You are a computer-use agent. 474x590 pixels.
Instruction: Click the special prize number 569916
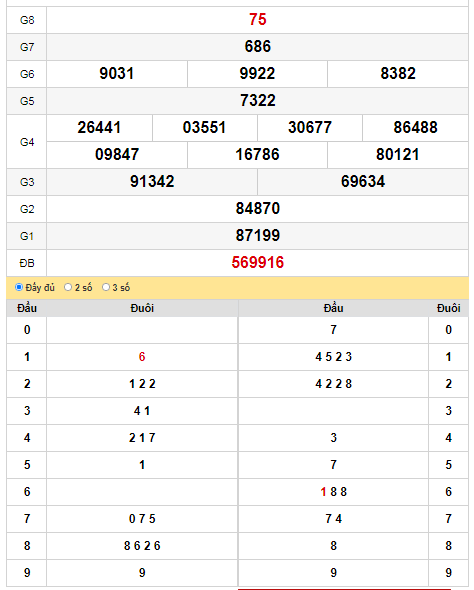coord(257,263)
